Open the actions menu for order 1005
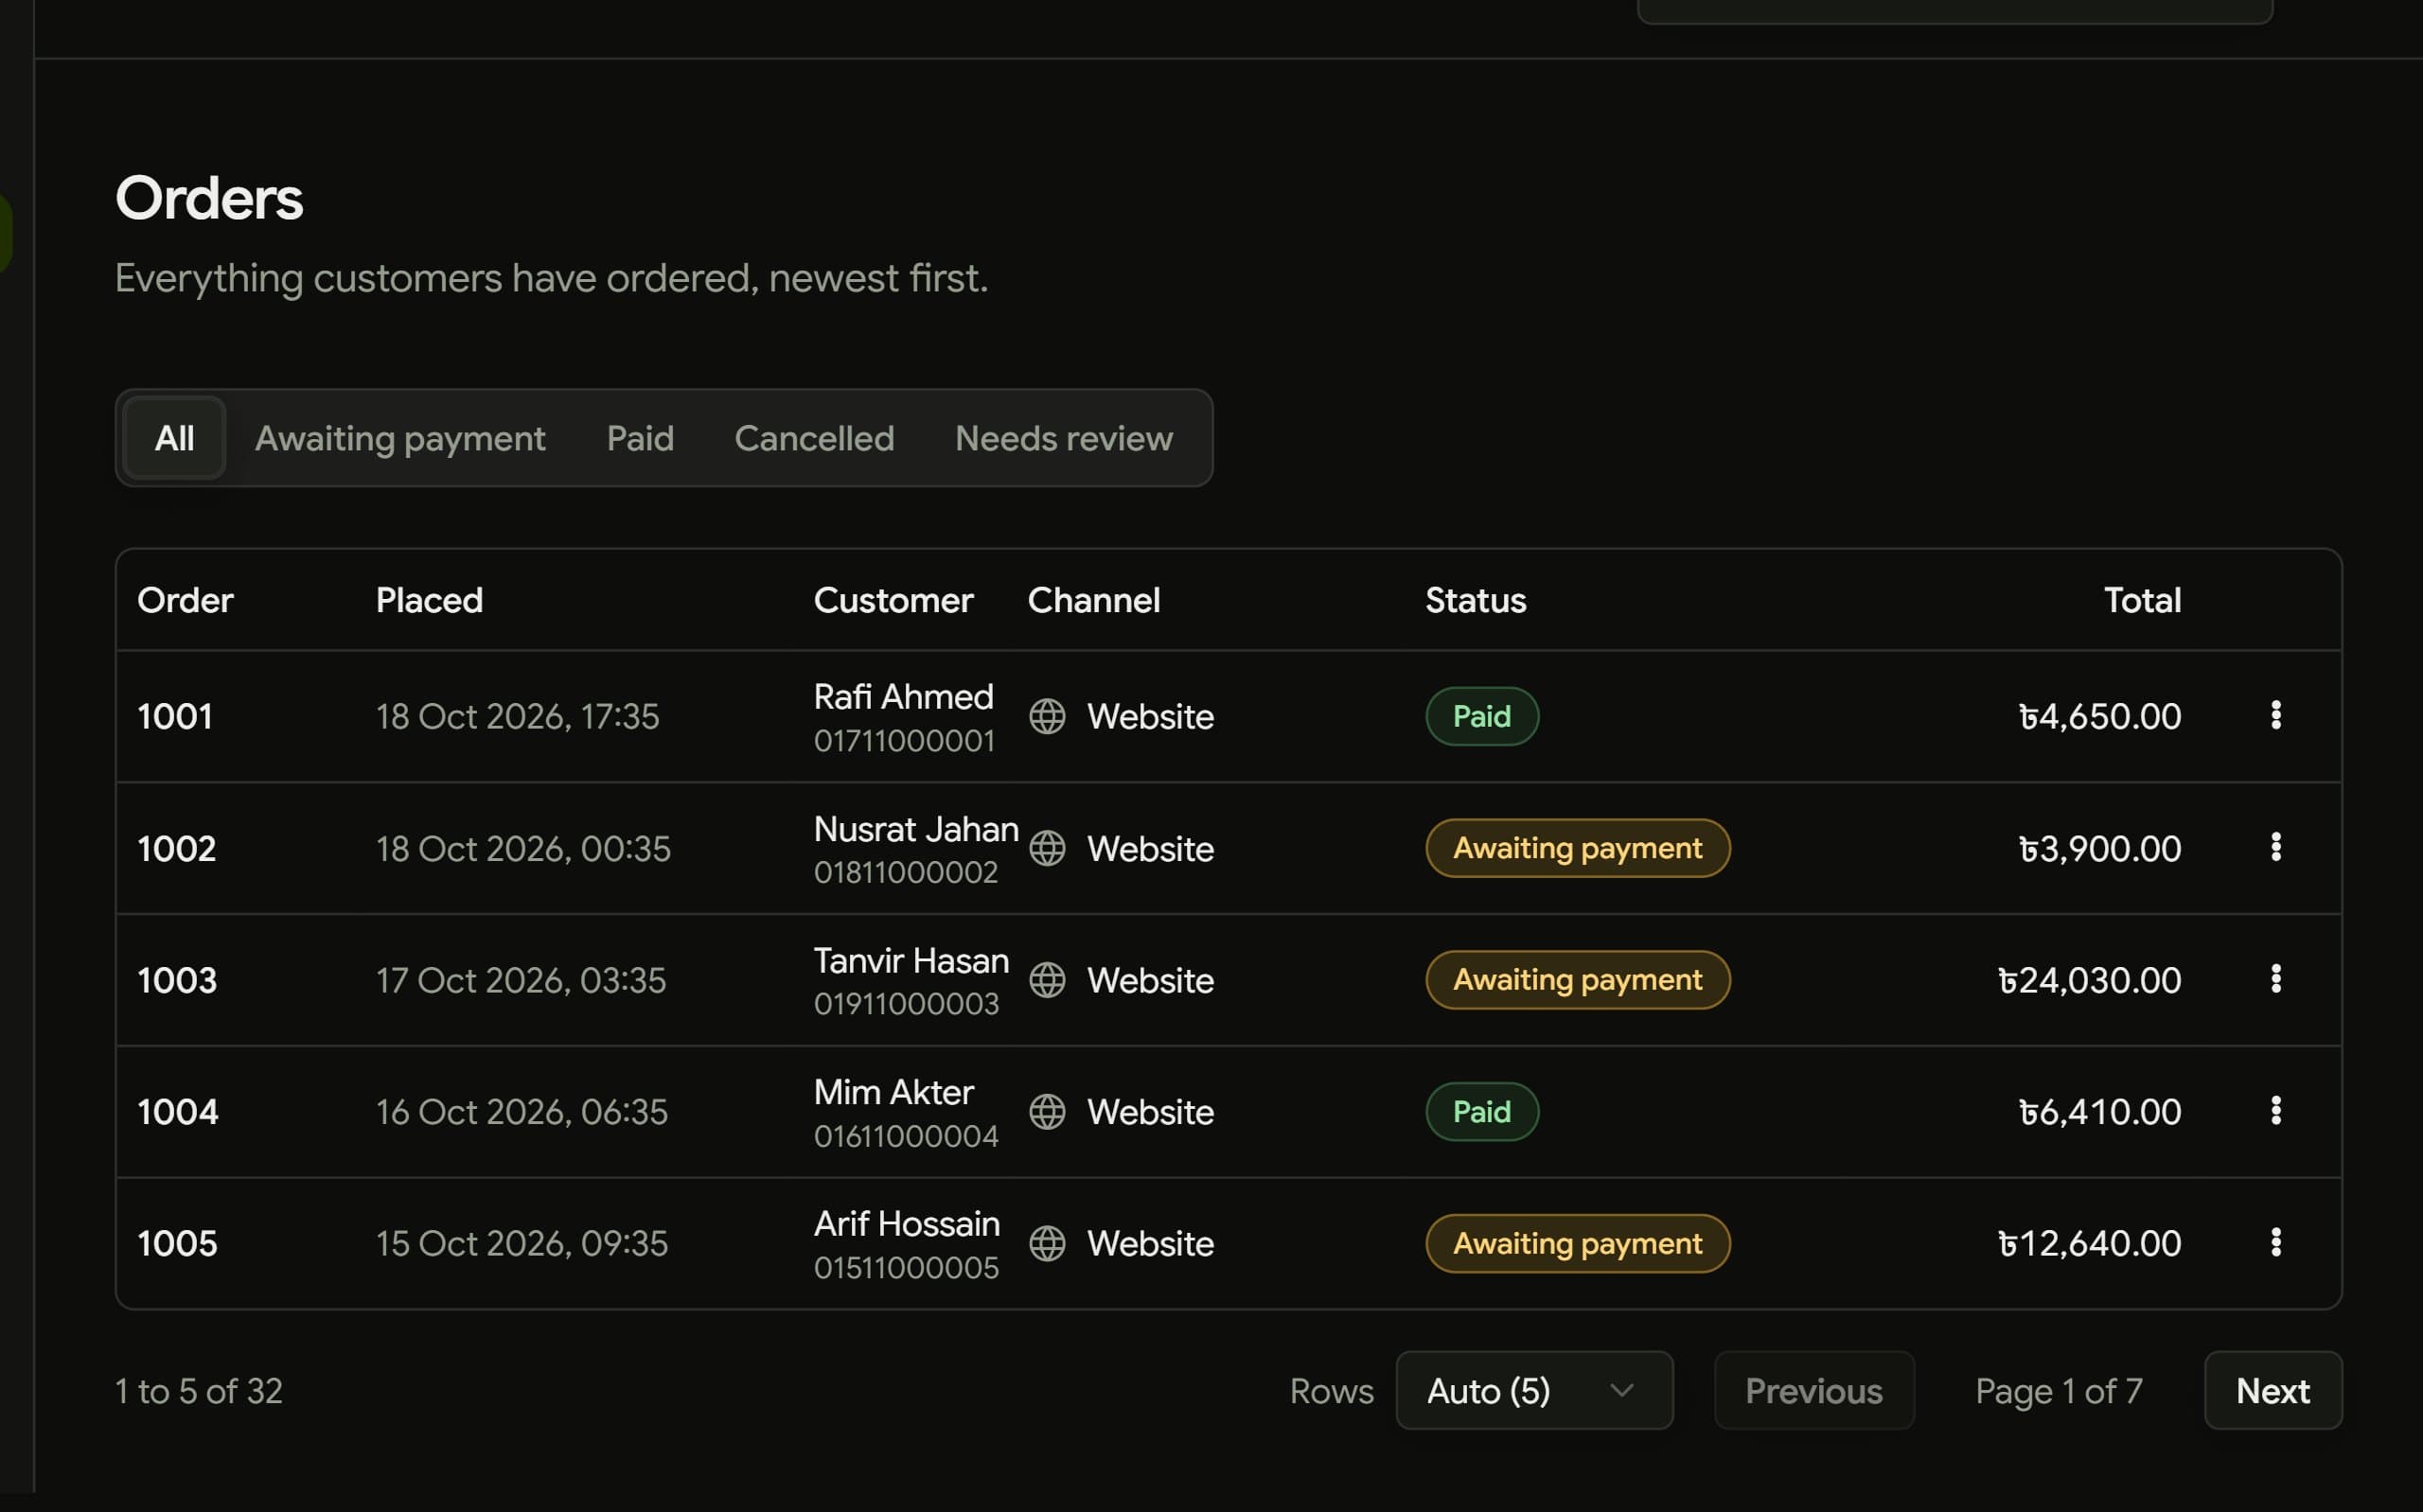This screenshot has height=1512, width=2423. pyautogui.click(x=2275, y=1243)
